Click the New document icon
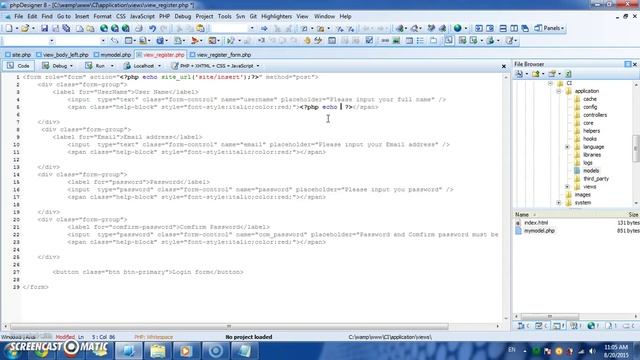This screenshot has height=360, width=640. [x=9, y=28]
